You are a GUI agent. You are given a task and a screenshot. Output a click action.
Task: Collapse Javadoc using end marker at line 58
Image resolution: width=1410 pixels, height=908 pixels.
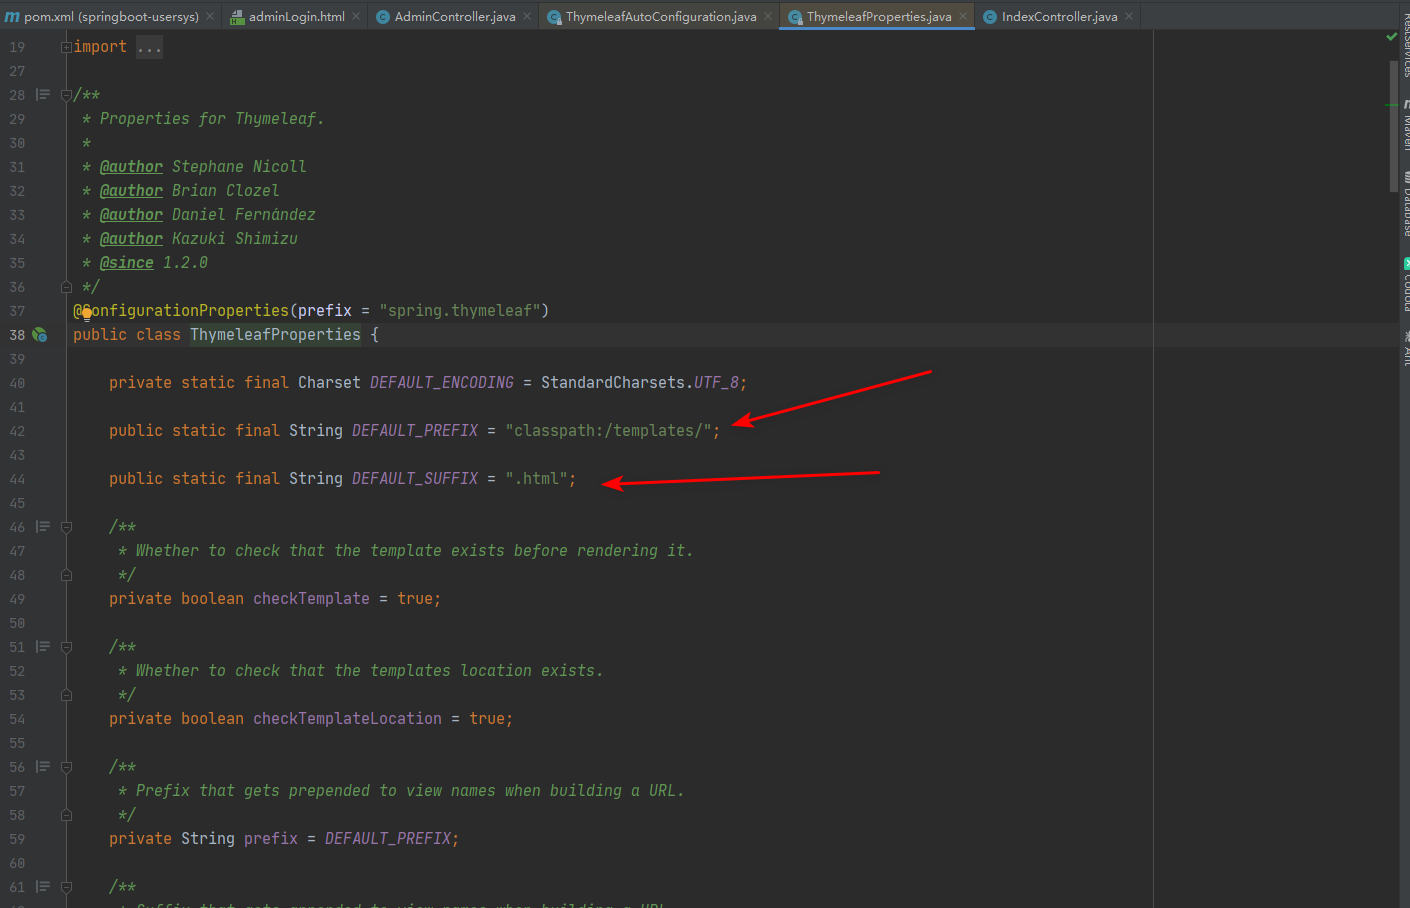click(x=66, y=815)
